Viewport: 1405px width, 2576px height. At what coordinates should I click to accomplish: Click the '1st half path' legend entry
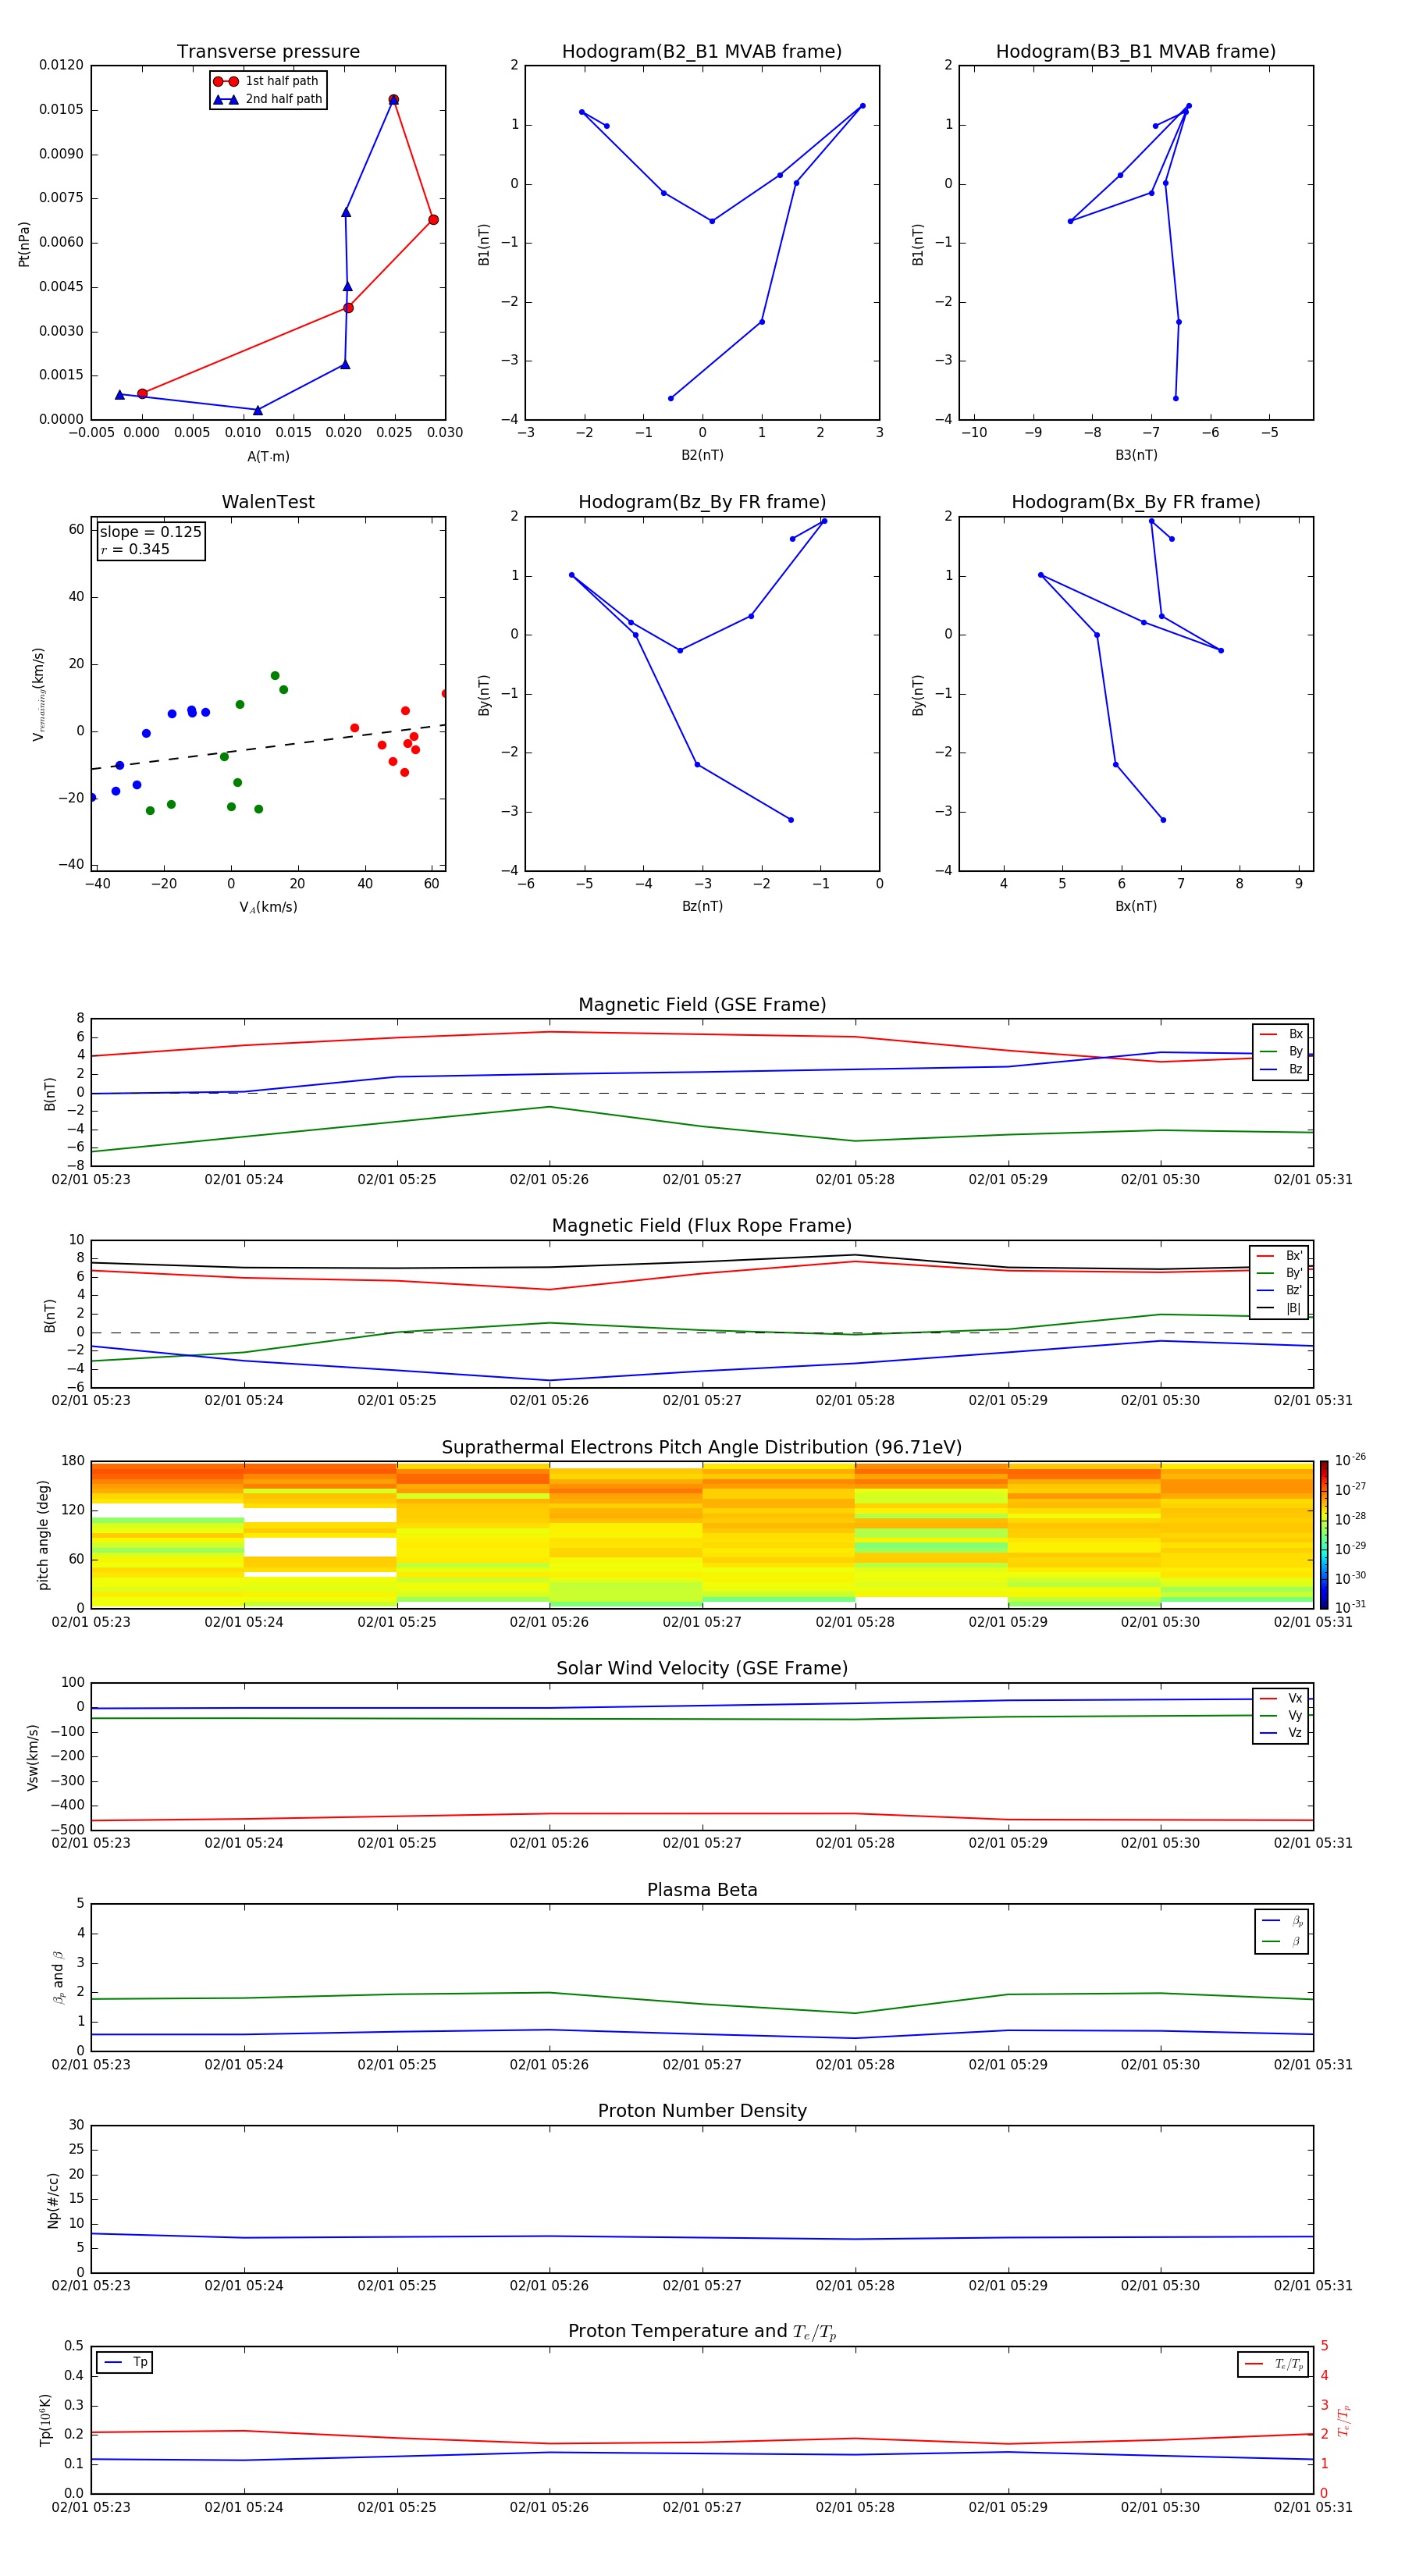(x=266, y=81)
